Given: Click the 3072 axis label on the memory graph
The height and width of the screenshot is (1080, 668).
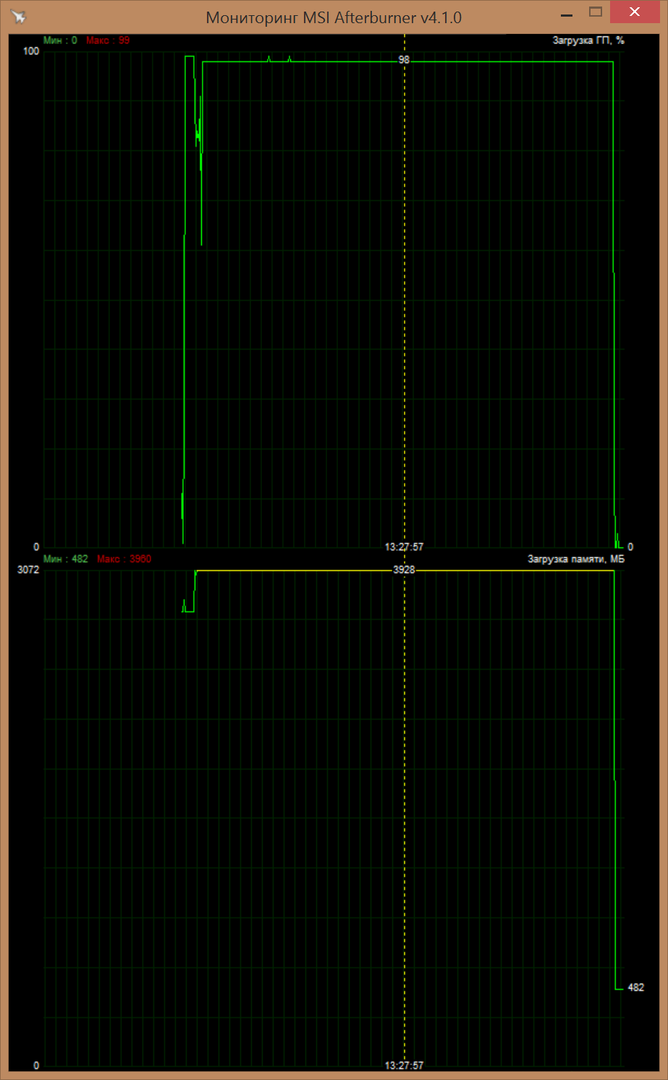Looking at the screenshot, I should pyautogui.click(x=27, y=569).
